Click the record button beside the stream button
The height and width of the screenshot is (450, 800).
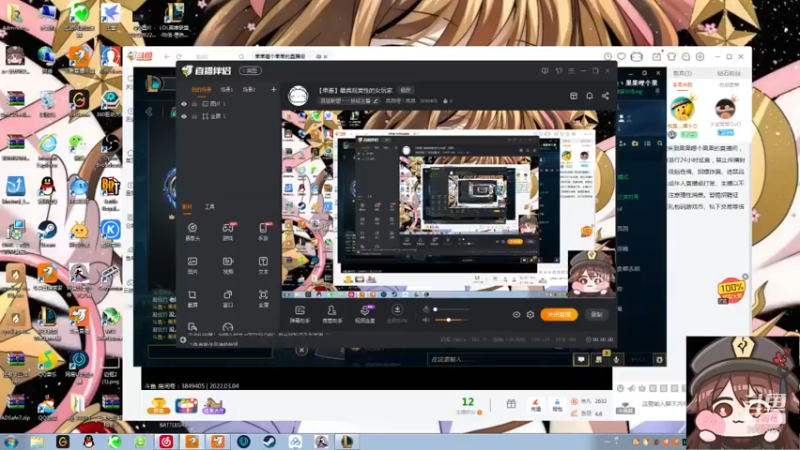pos(596,315)
